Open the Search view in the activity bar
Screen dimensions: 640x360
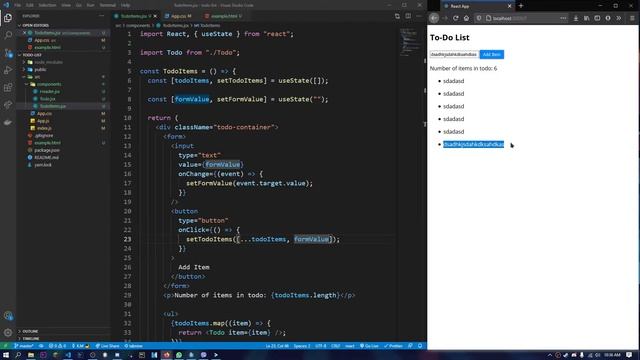click(8, 35)
